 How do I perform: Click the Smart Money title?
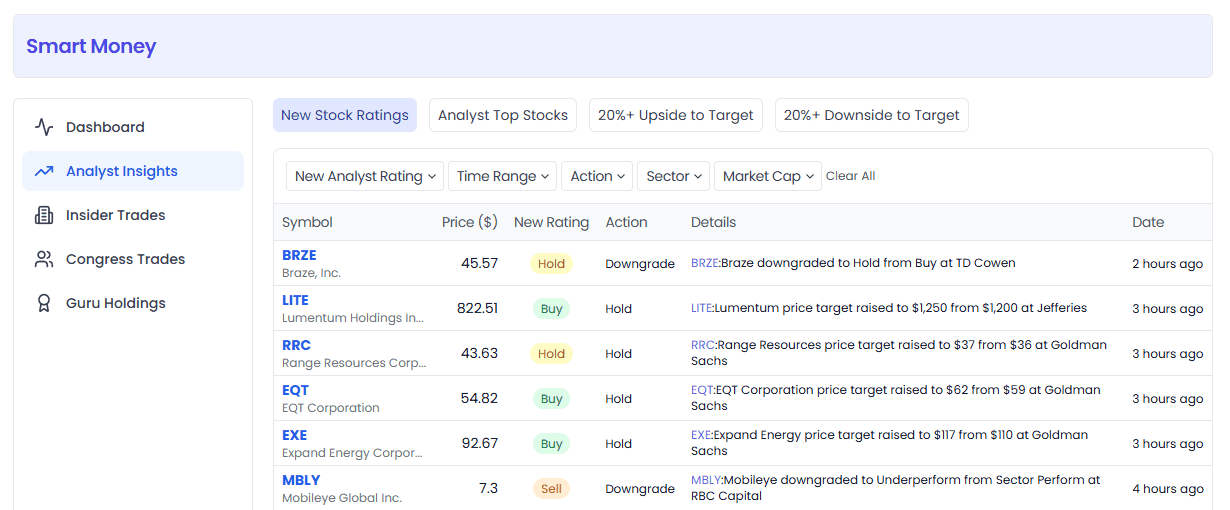coord(91,46)
